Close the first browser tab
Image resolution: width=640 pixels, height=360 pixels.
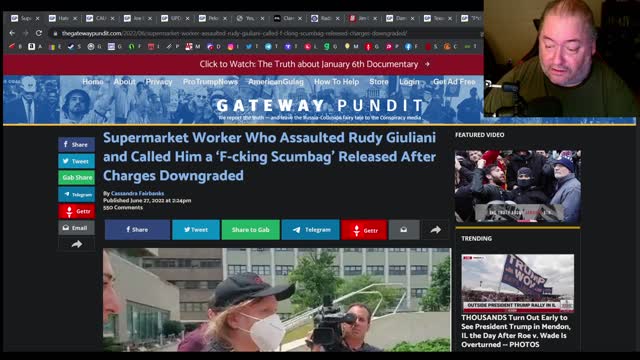38,18
